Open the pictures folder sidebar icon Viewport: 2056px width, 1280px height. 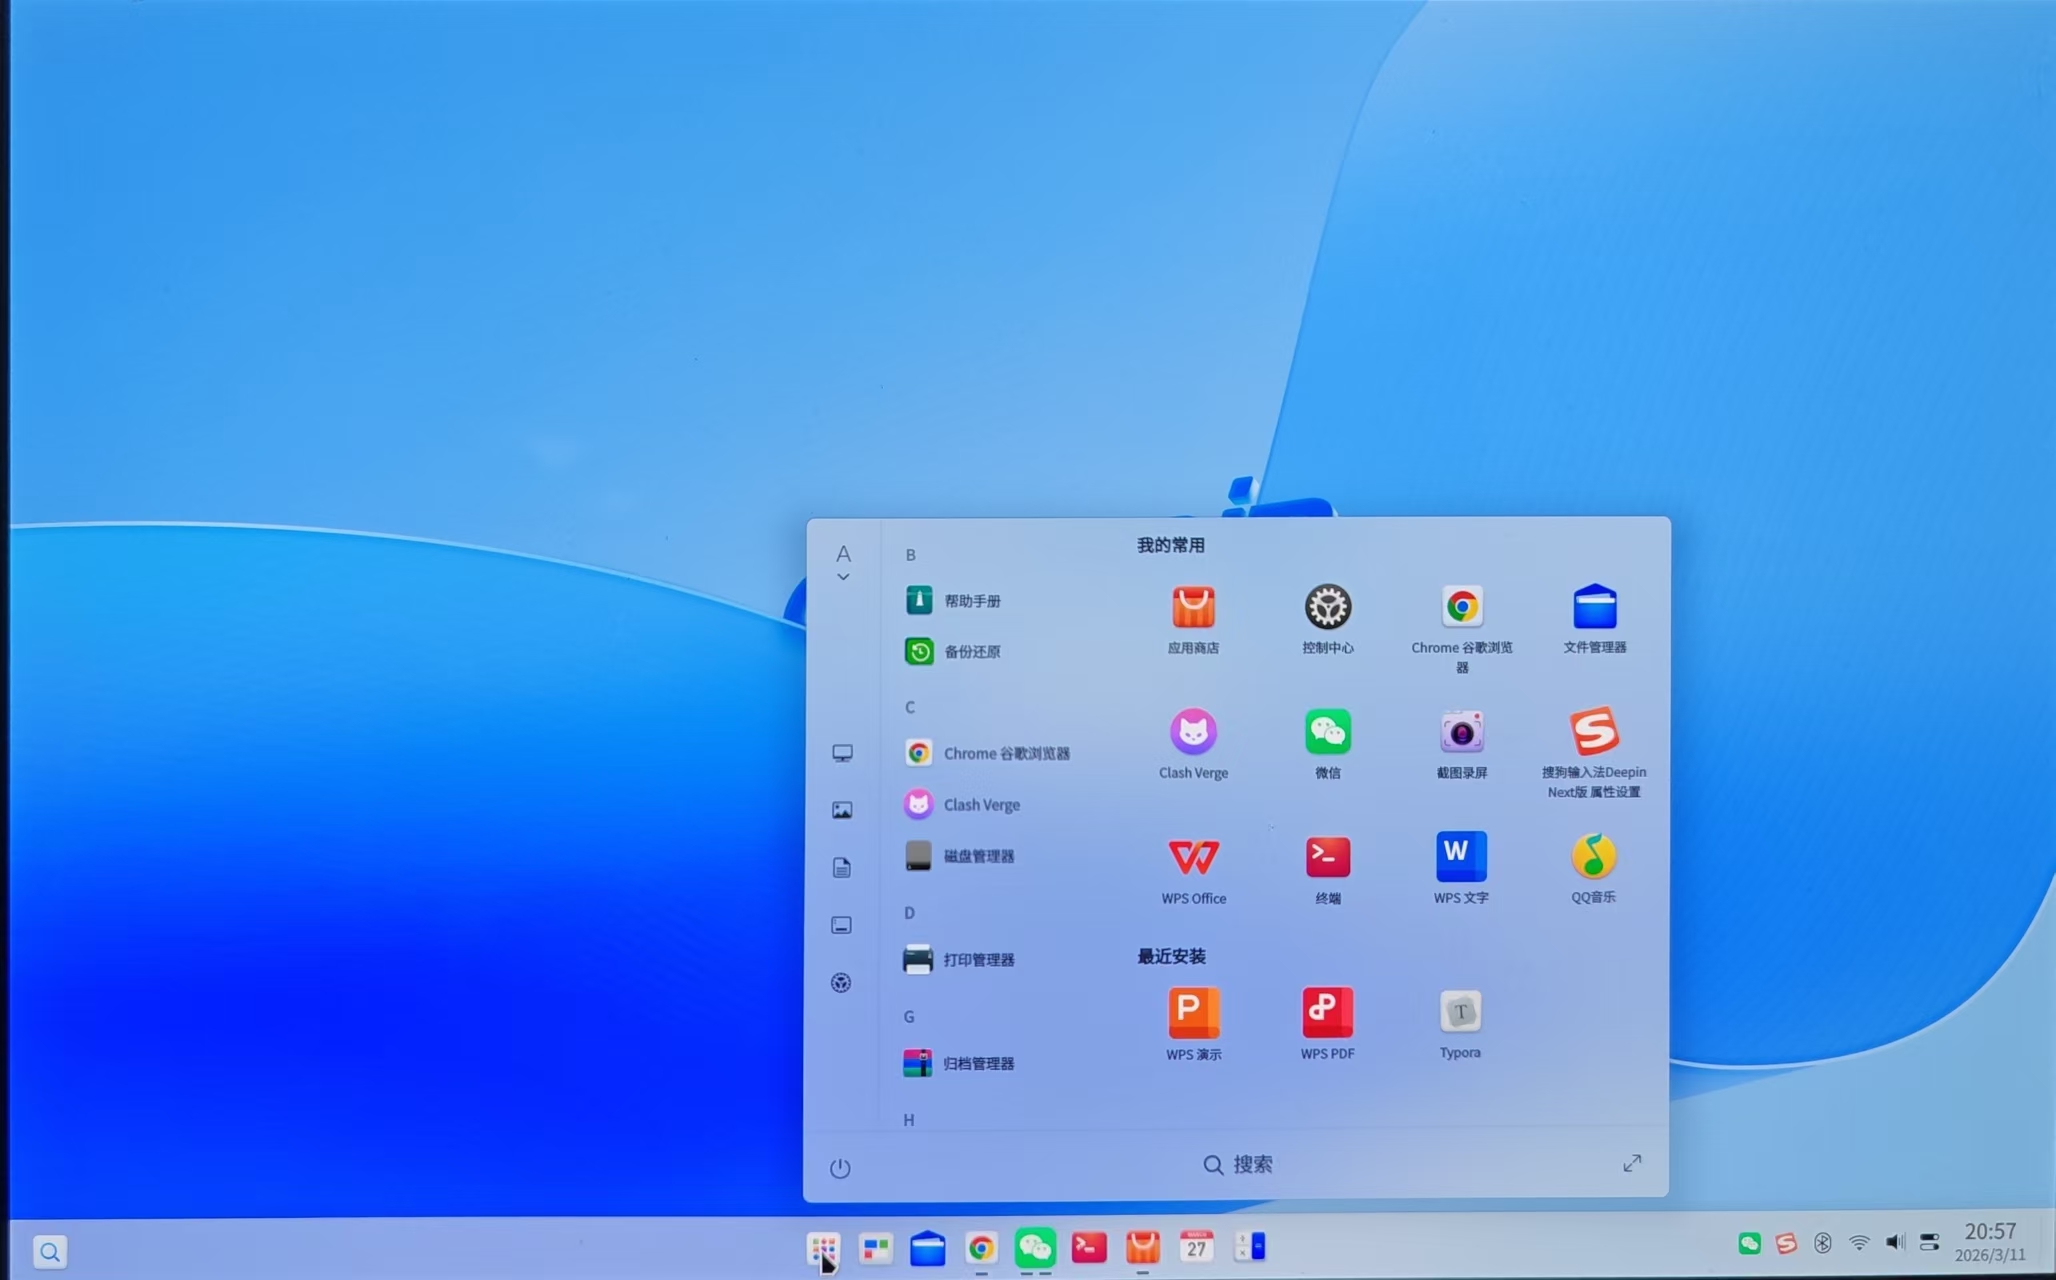[842, 810]
